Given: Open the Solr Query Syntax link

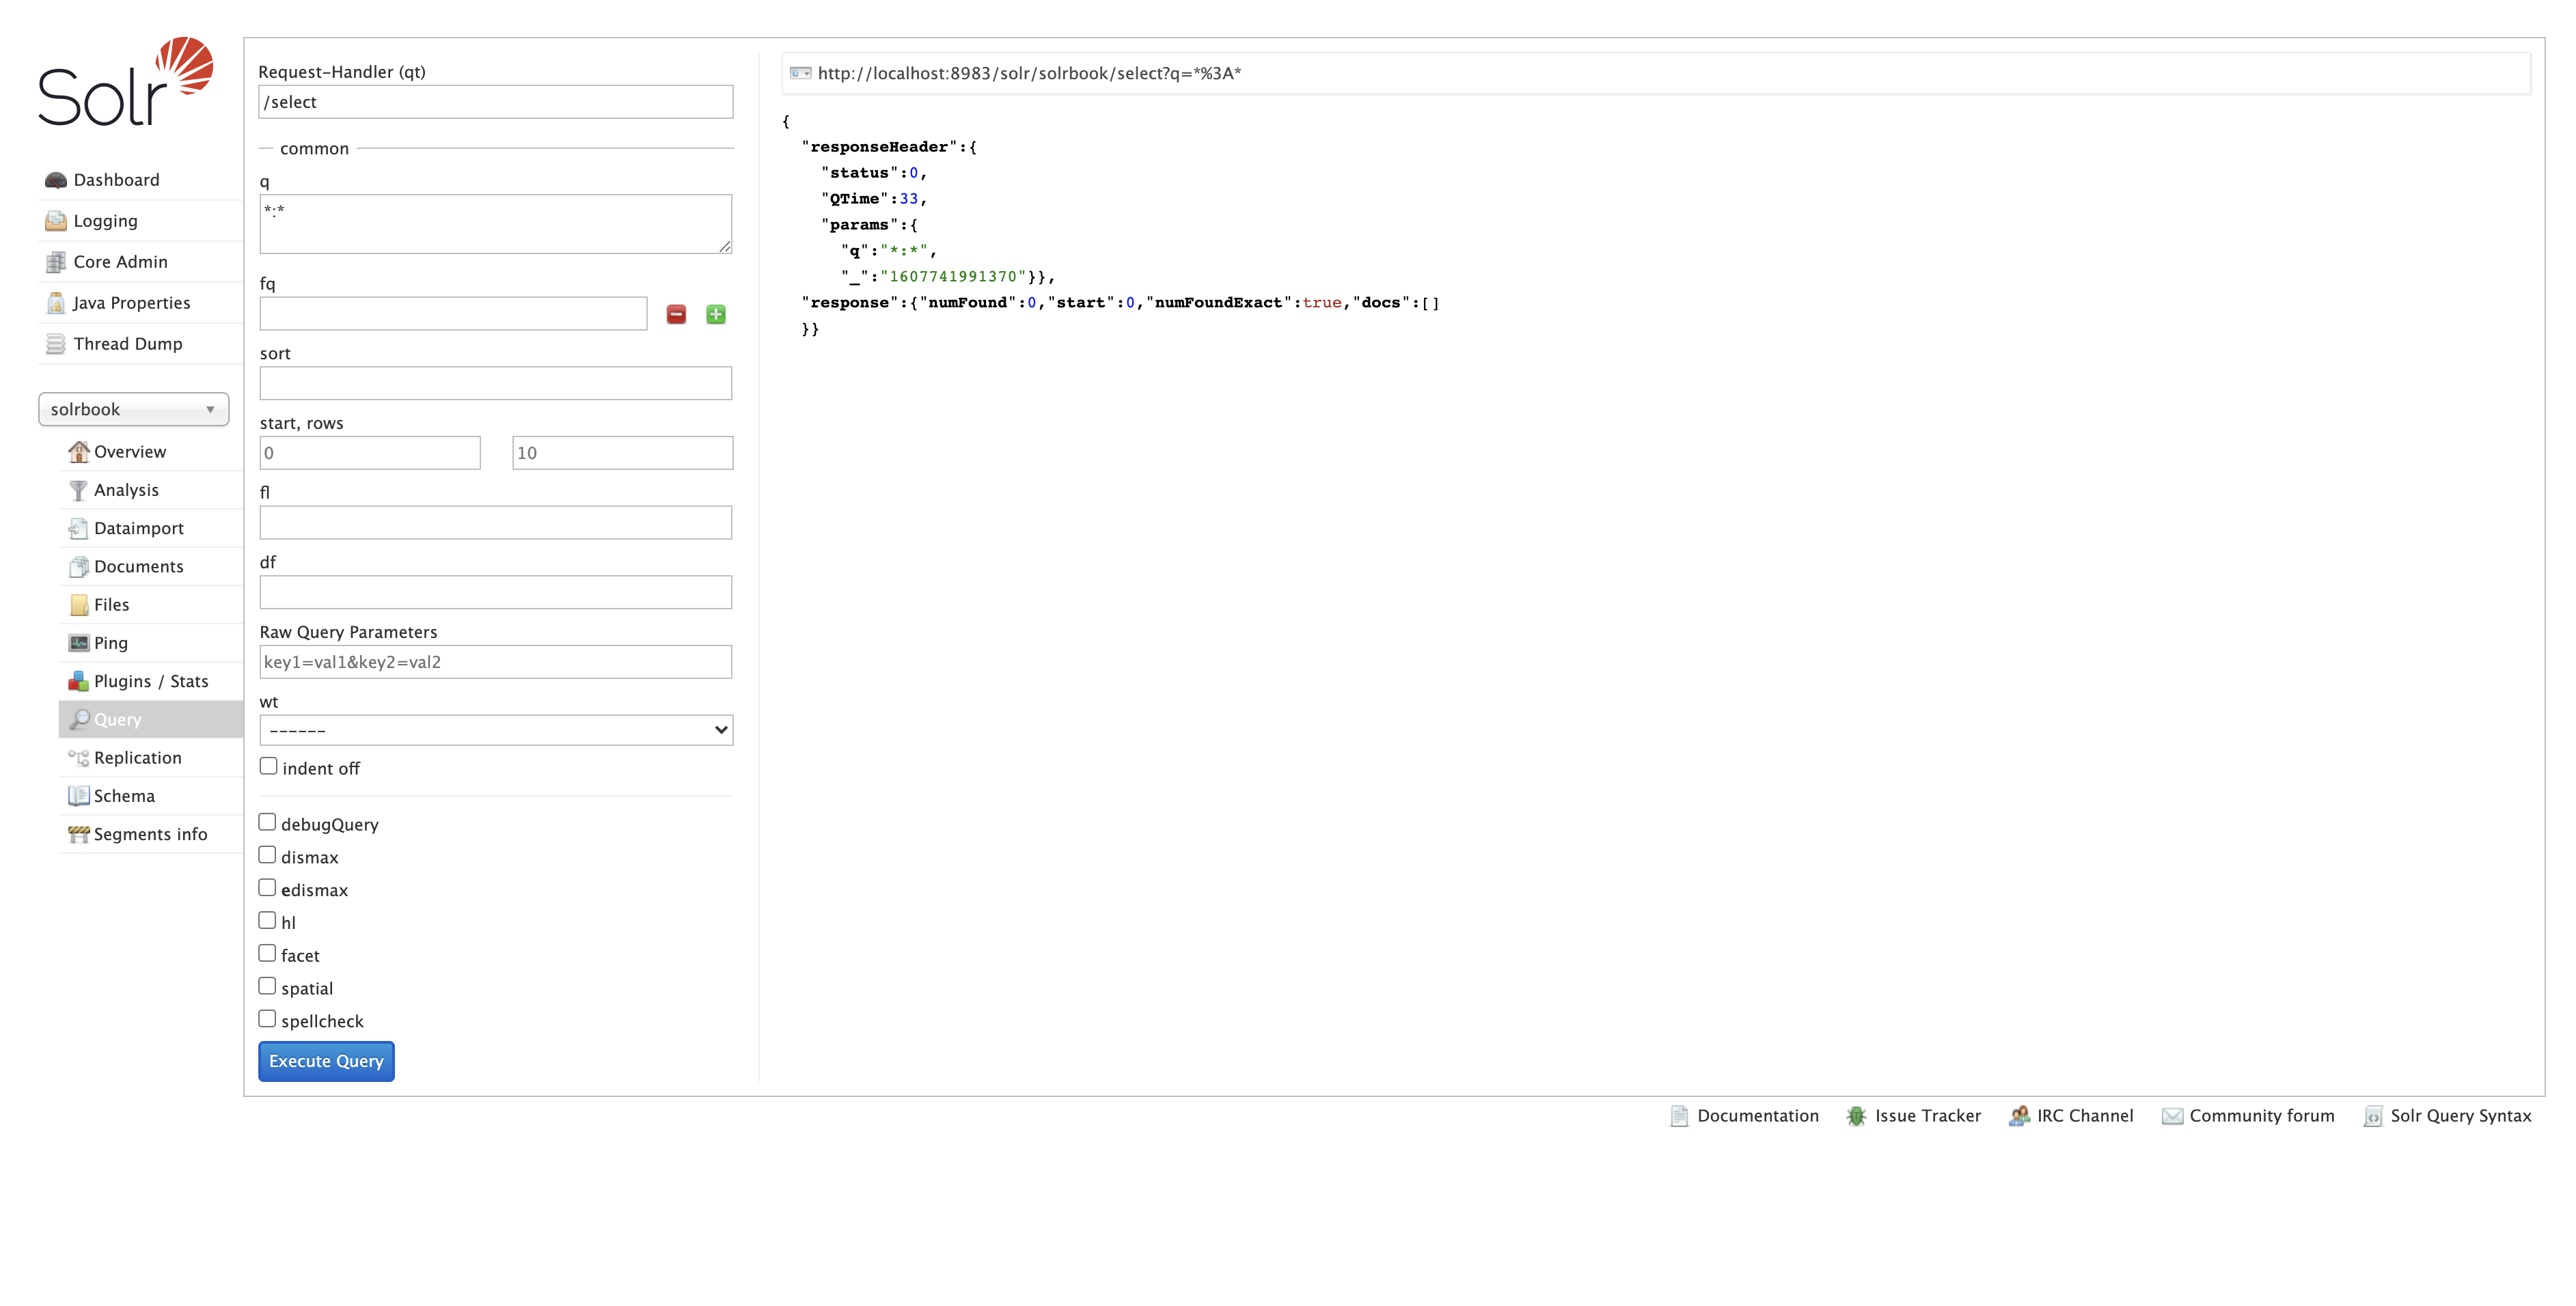Looking at the screenshot, I should click(2461, 1116).
